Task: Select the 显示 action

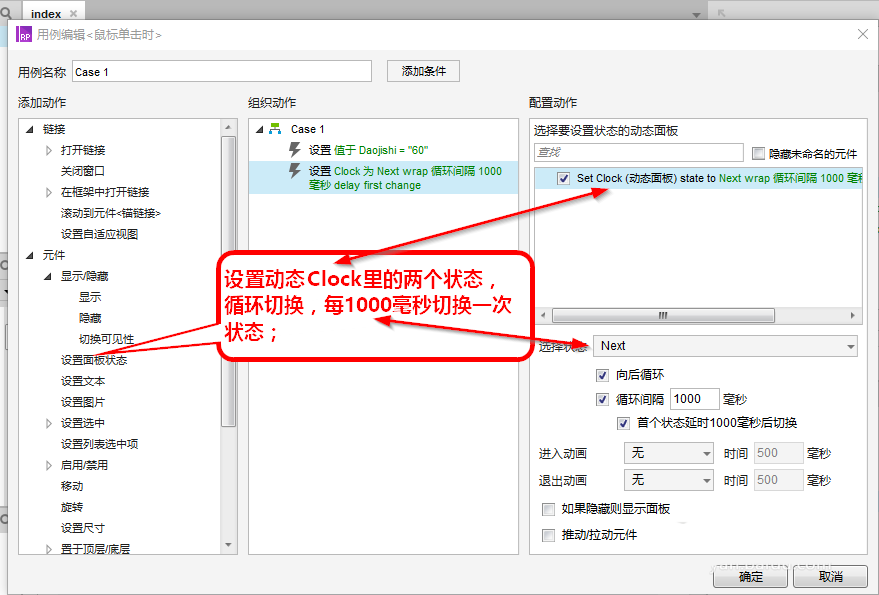Action: 90,297
